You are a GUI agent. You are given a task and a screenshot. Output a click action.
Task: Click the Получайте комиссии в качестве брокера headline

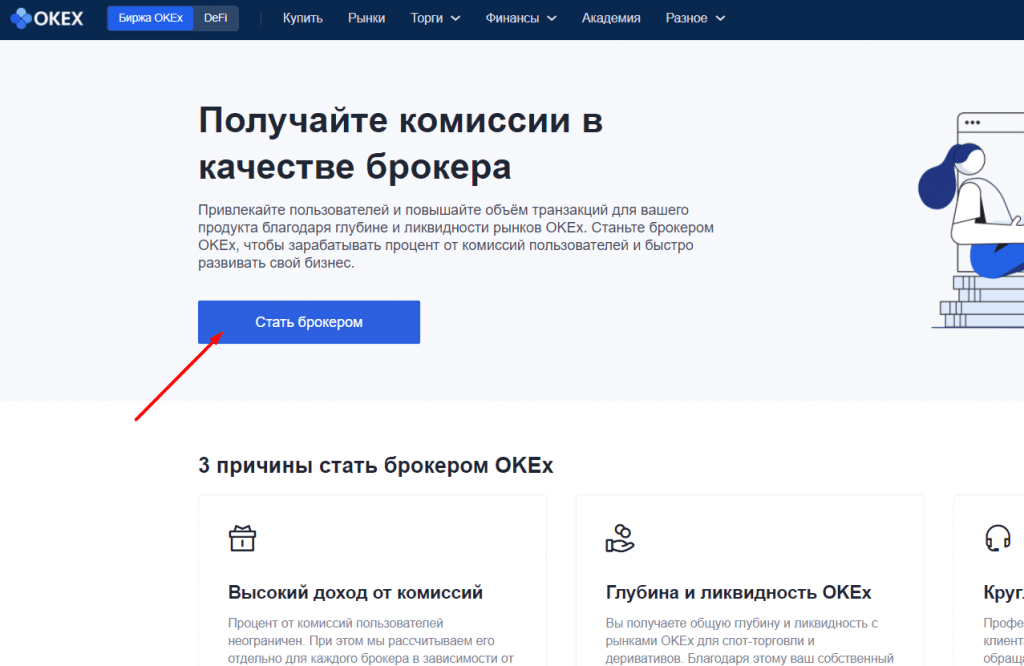[x=400, y=143]
